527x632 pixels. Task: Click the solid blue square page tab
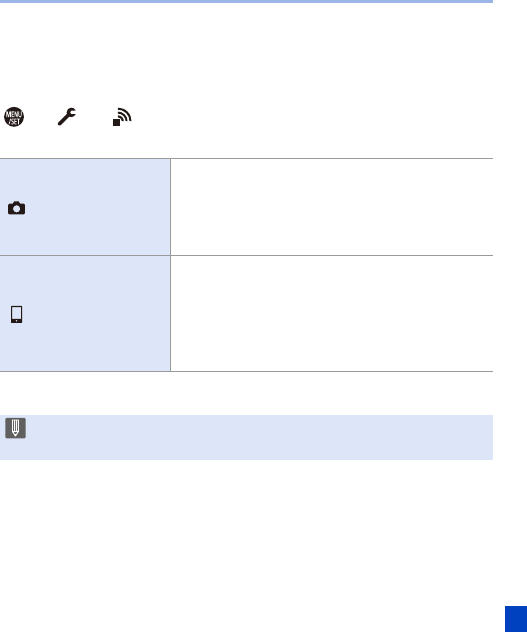(516, 619)
